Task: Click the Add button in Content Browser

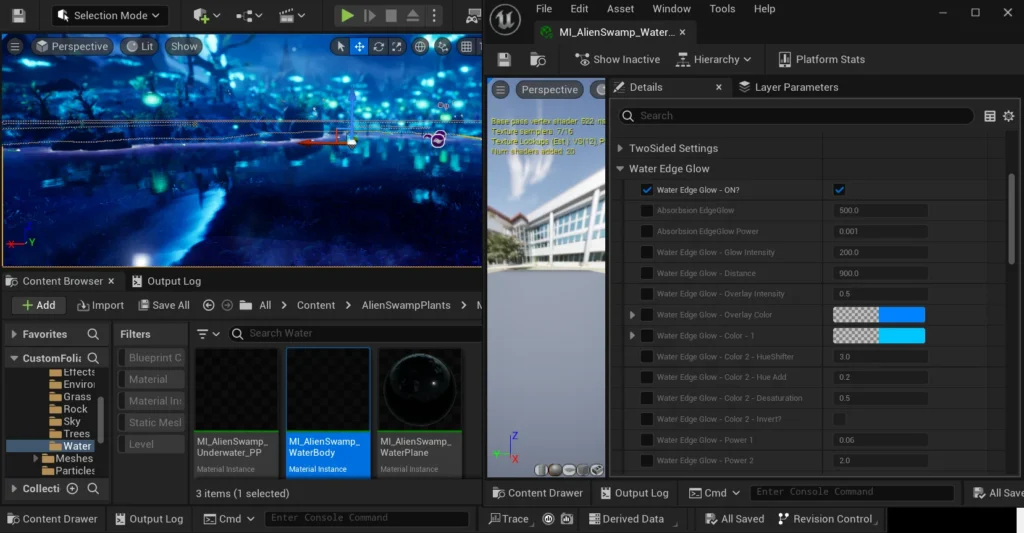Action: pos(37,305)
